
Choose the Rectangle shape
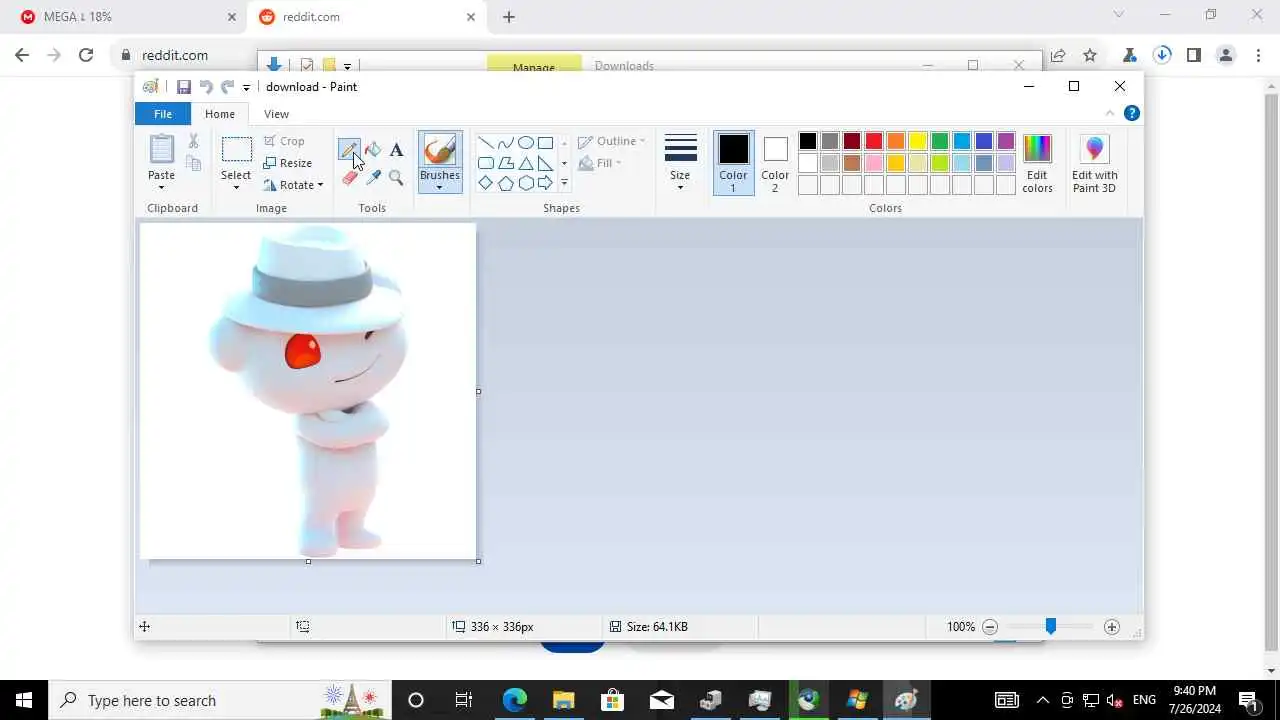(x=545, y=143)
